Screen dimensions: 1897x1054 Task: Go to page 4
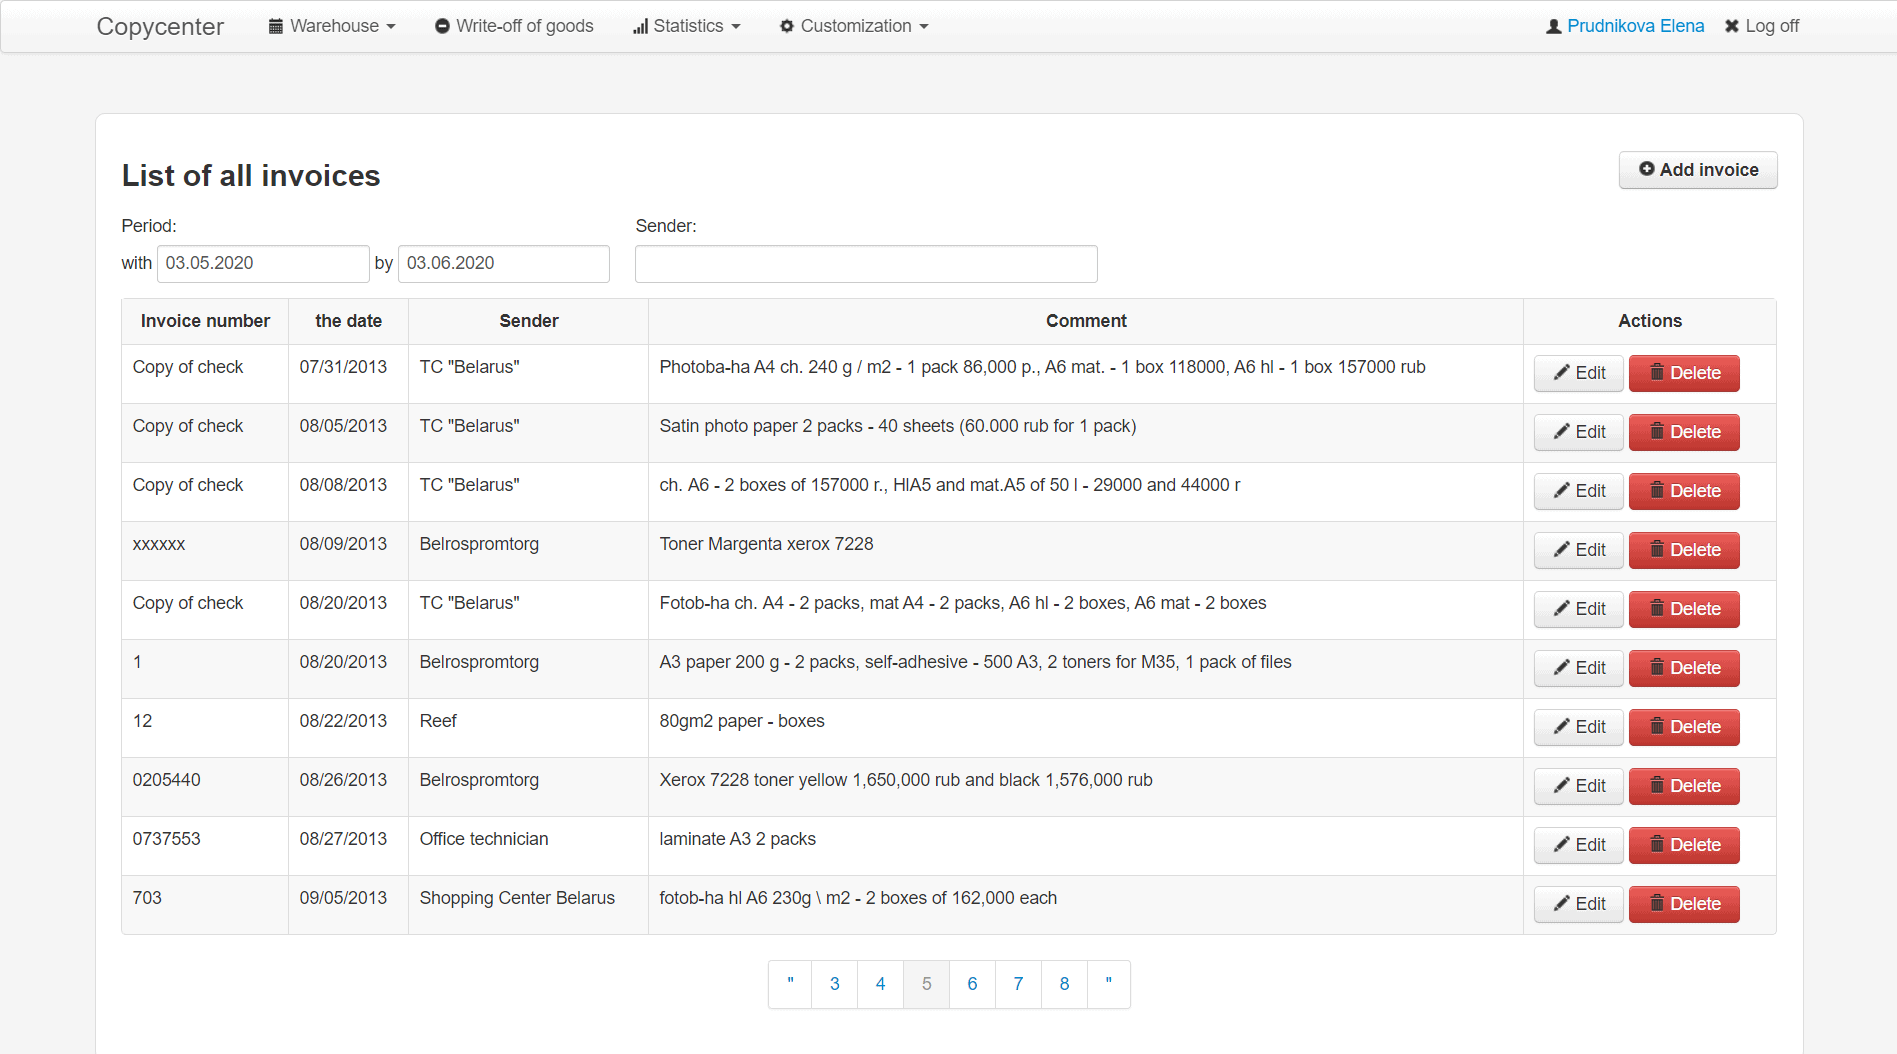click(881, 985)
